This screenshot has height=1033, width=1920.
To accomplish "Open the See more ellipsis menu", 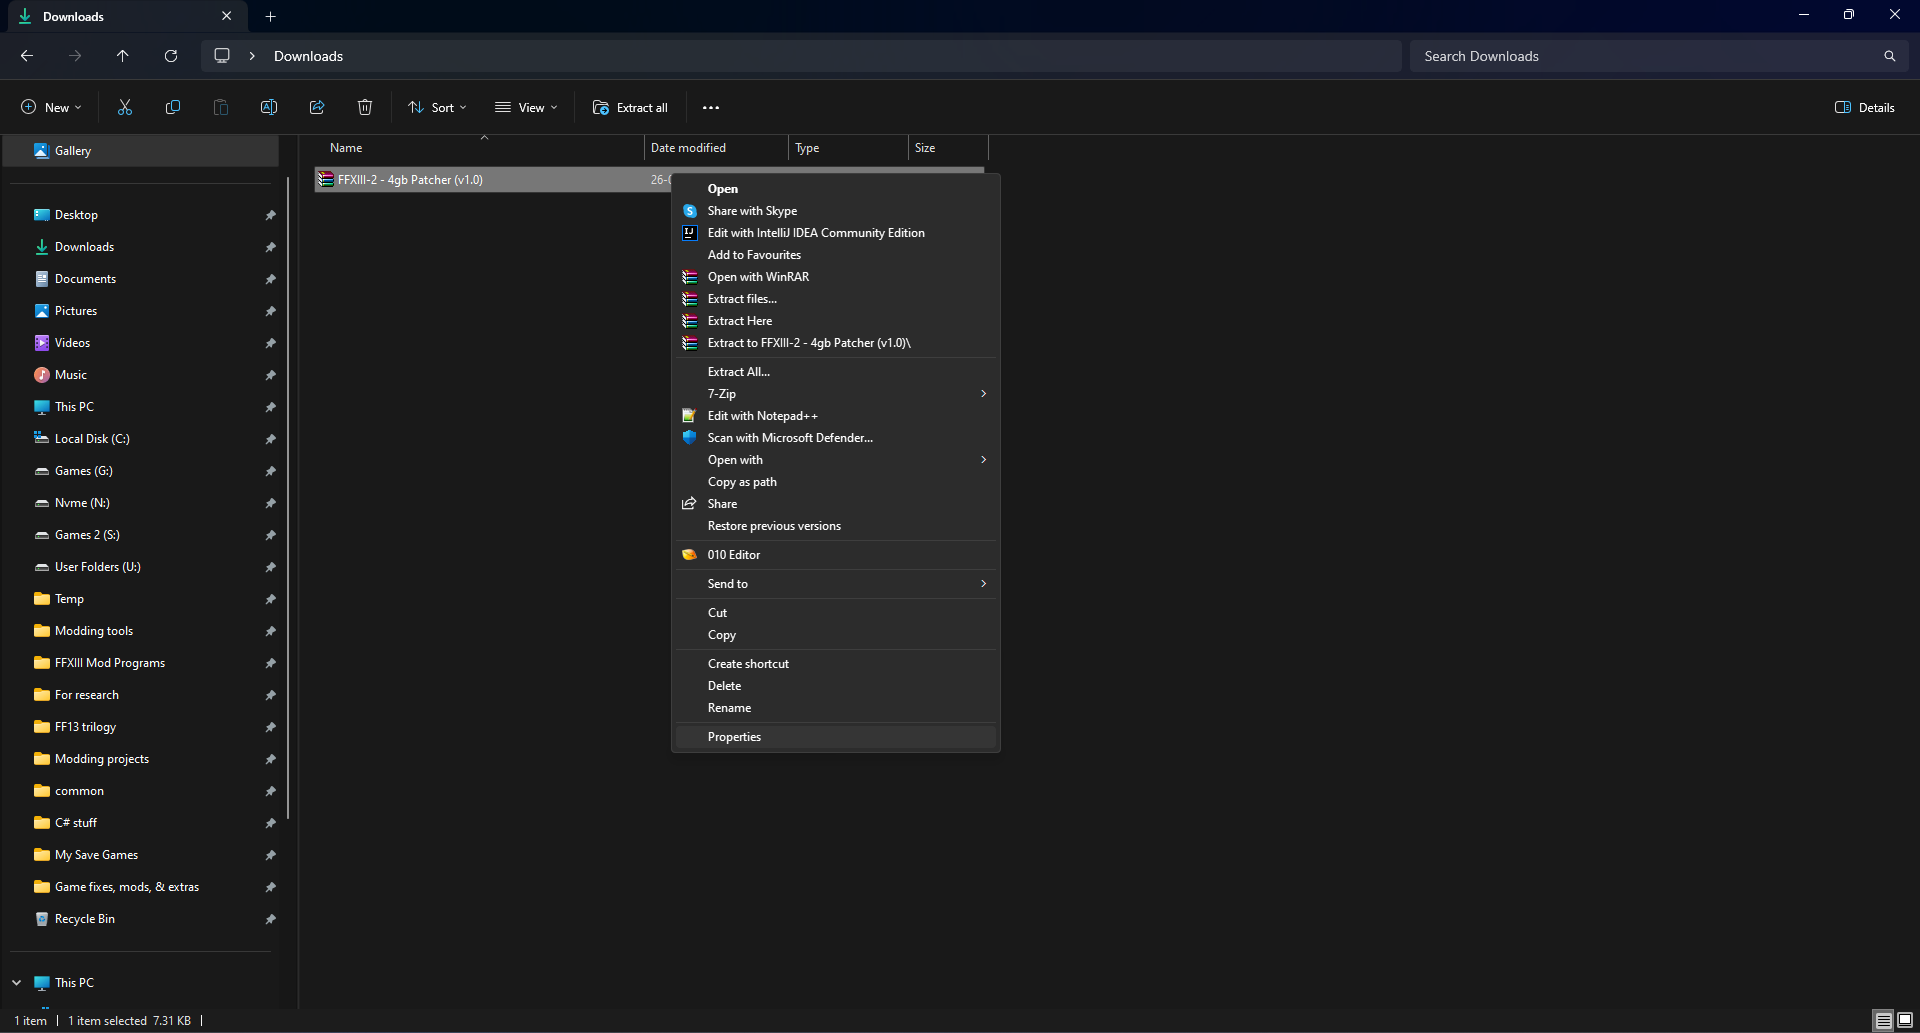I will pos(711,107).
